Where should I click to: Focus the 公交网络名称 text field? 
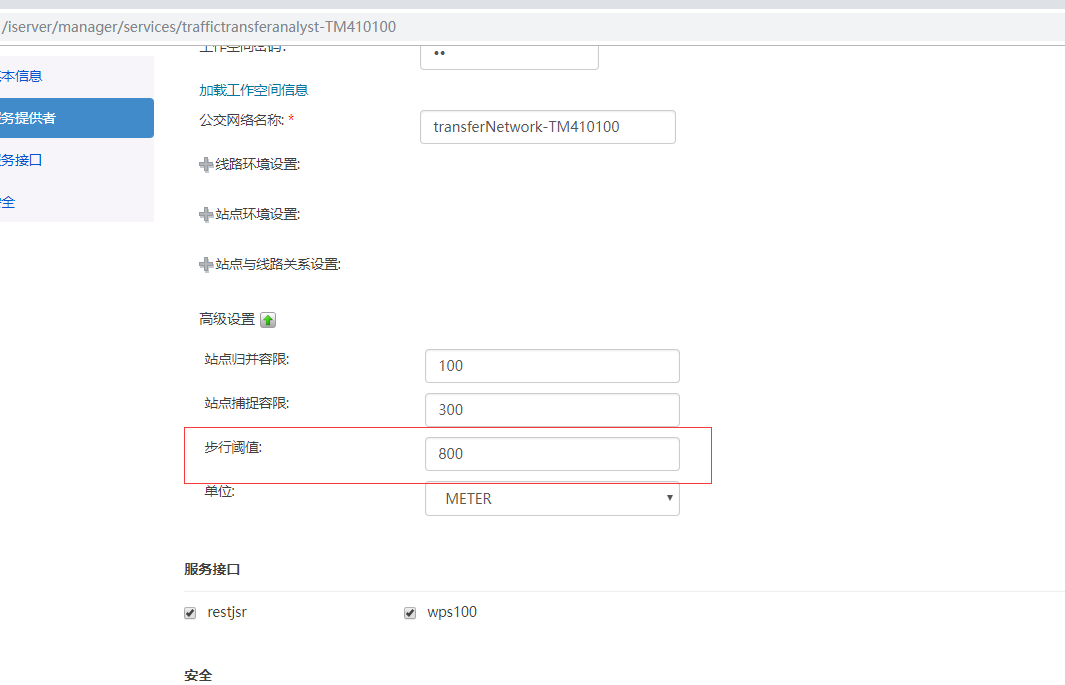coord(547,127)
